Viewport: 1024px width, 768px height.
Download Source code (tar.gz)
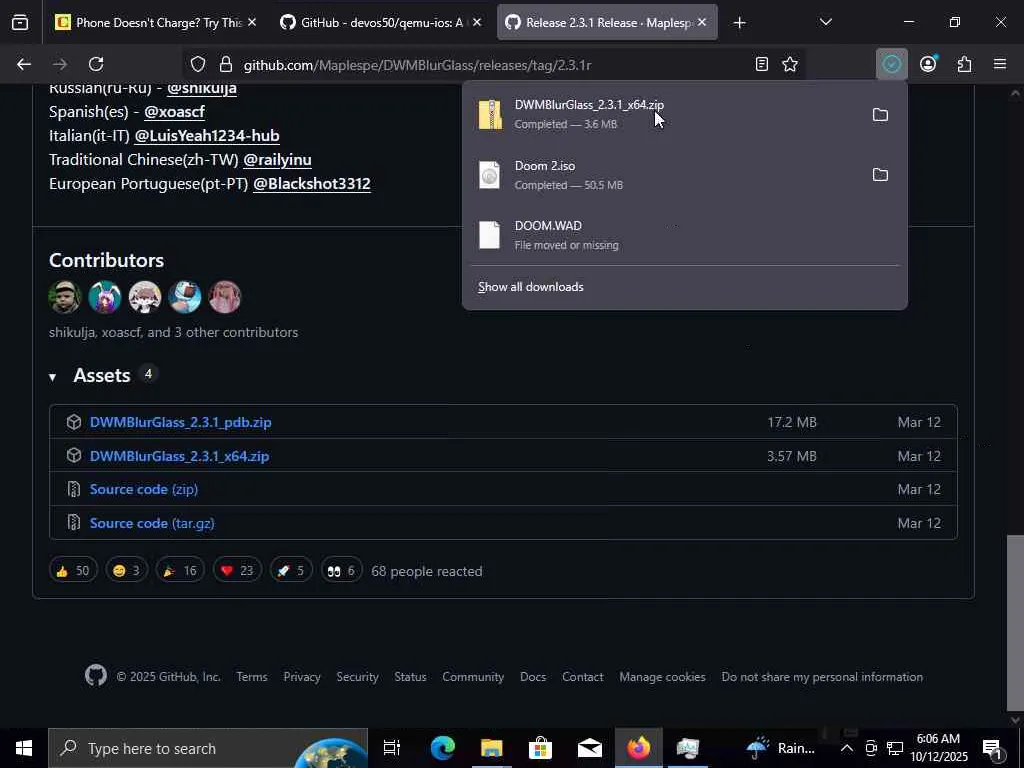152,523
